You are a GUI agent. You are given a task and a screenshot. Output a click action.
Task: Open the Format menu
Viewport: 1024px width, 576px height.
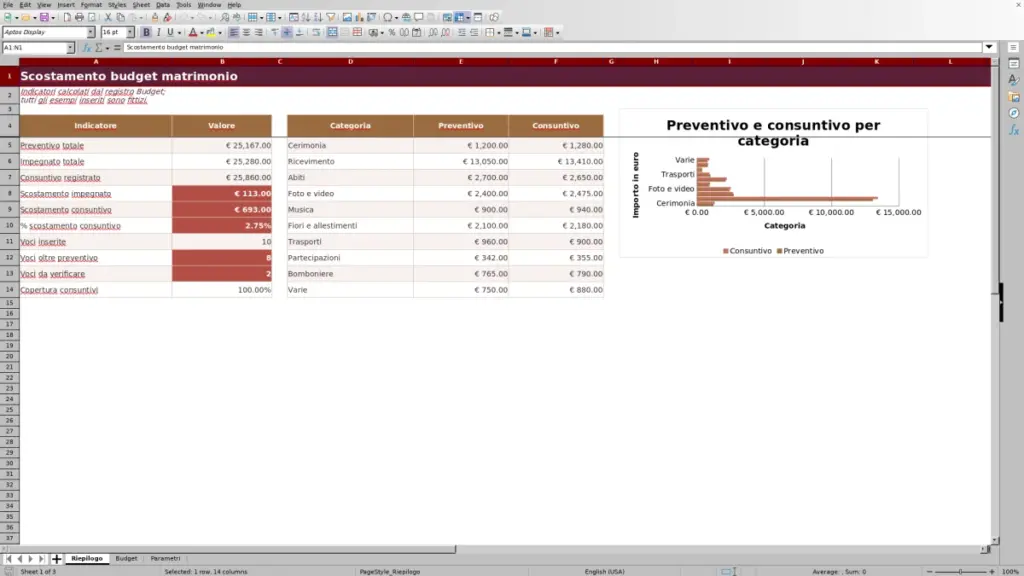(x=91, y=5)
